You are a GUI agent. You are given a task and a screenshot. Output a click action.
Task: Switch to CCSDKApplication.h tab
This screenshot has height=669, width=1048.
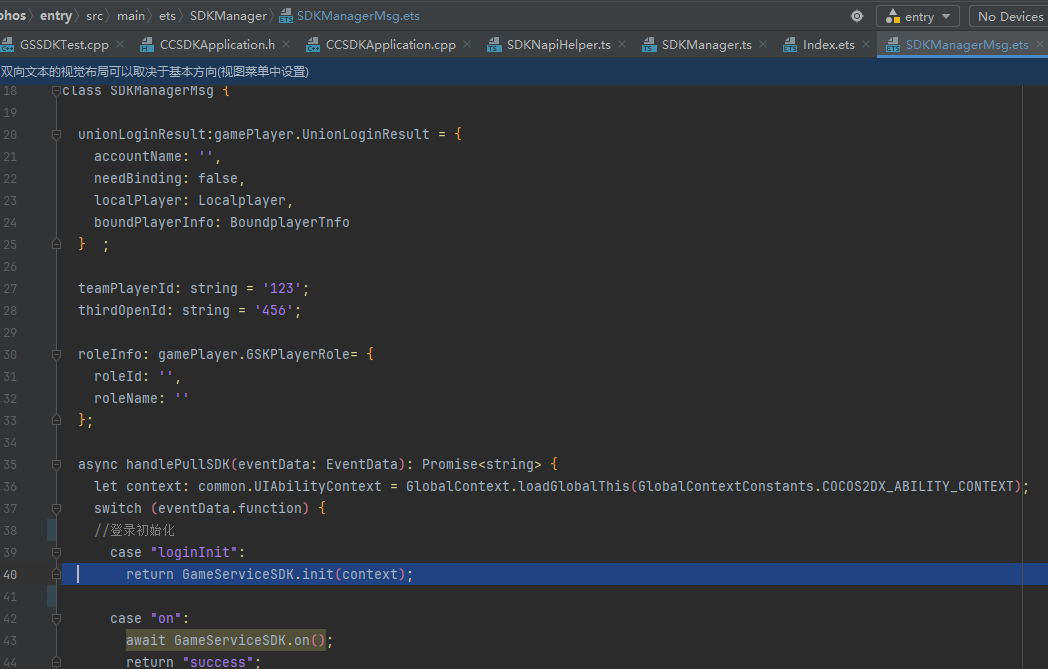pyautogui.click(x=217, y=45)
